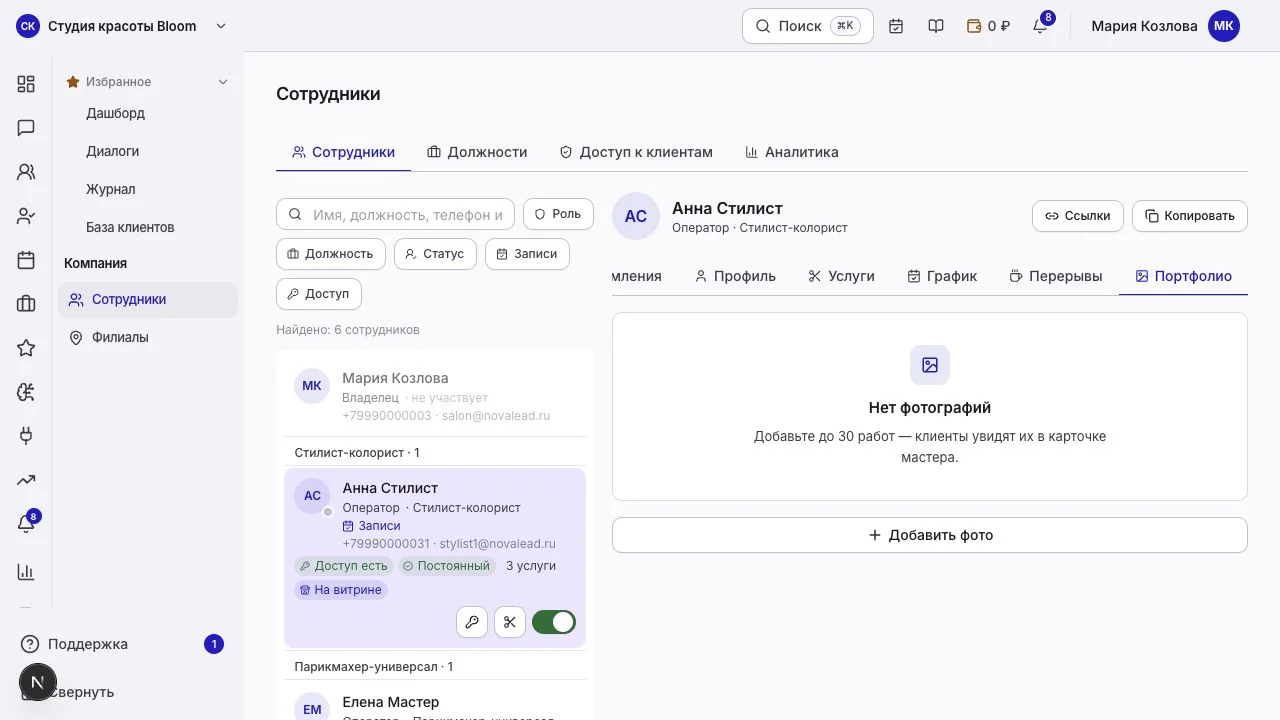Open the star icon in left rail

coord(26,348)
